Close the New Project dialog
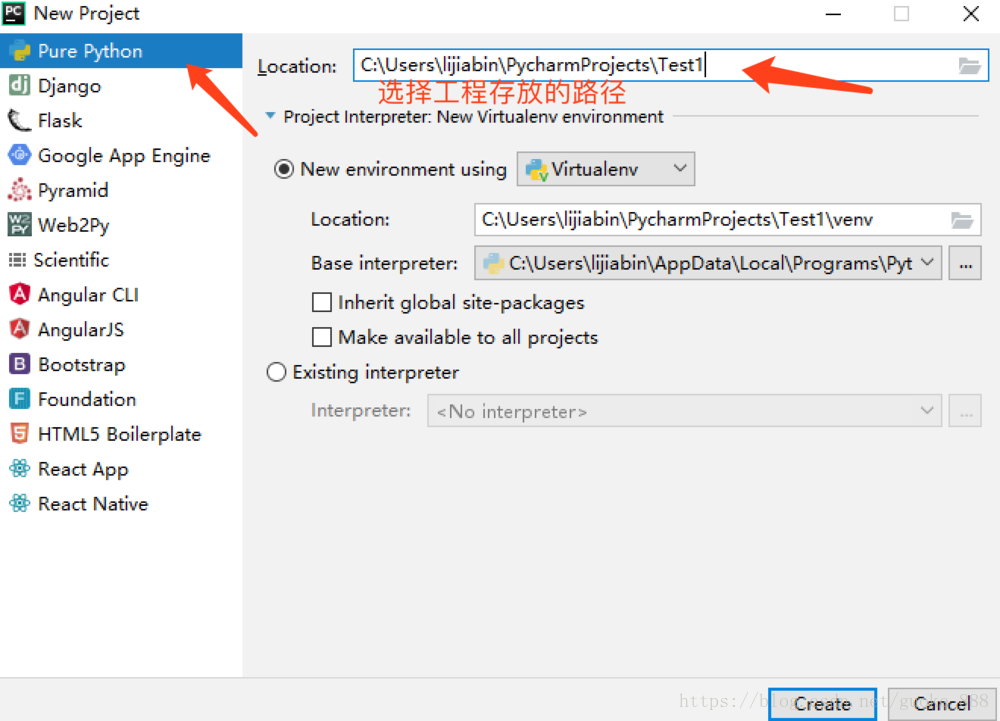The height and width of the screenshot is (721, 1000). (x=971, y=13)
